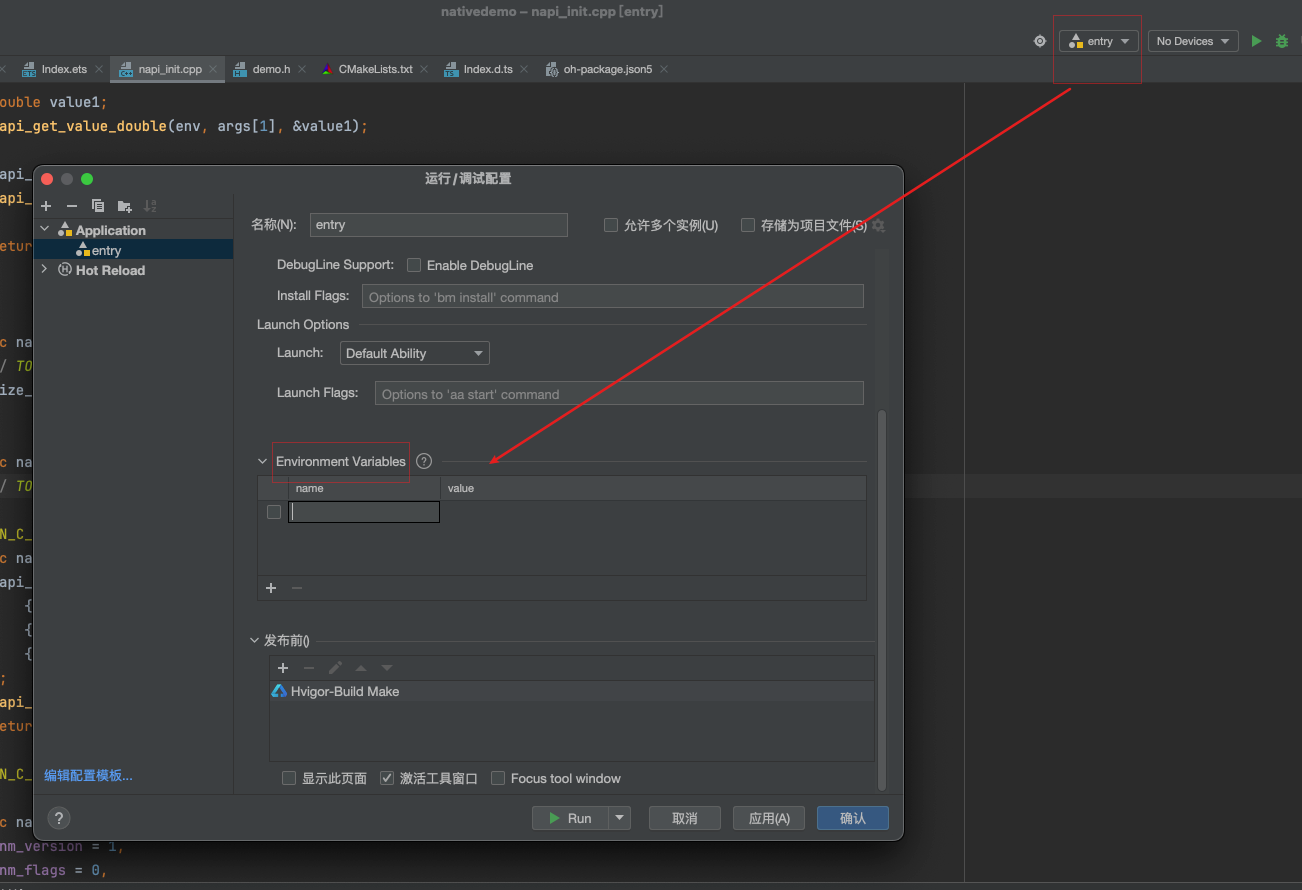Expand the Hot Reload tree node

(45, 270)
